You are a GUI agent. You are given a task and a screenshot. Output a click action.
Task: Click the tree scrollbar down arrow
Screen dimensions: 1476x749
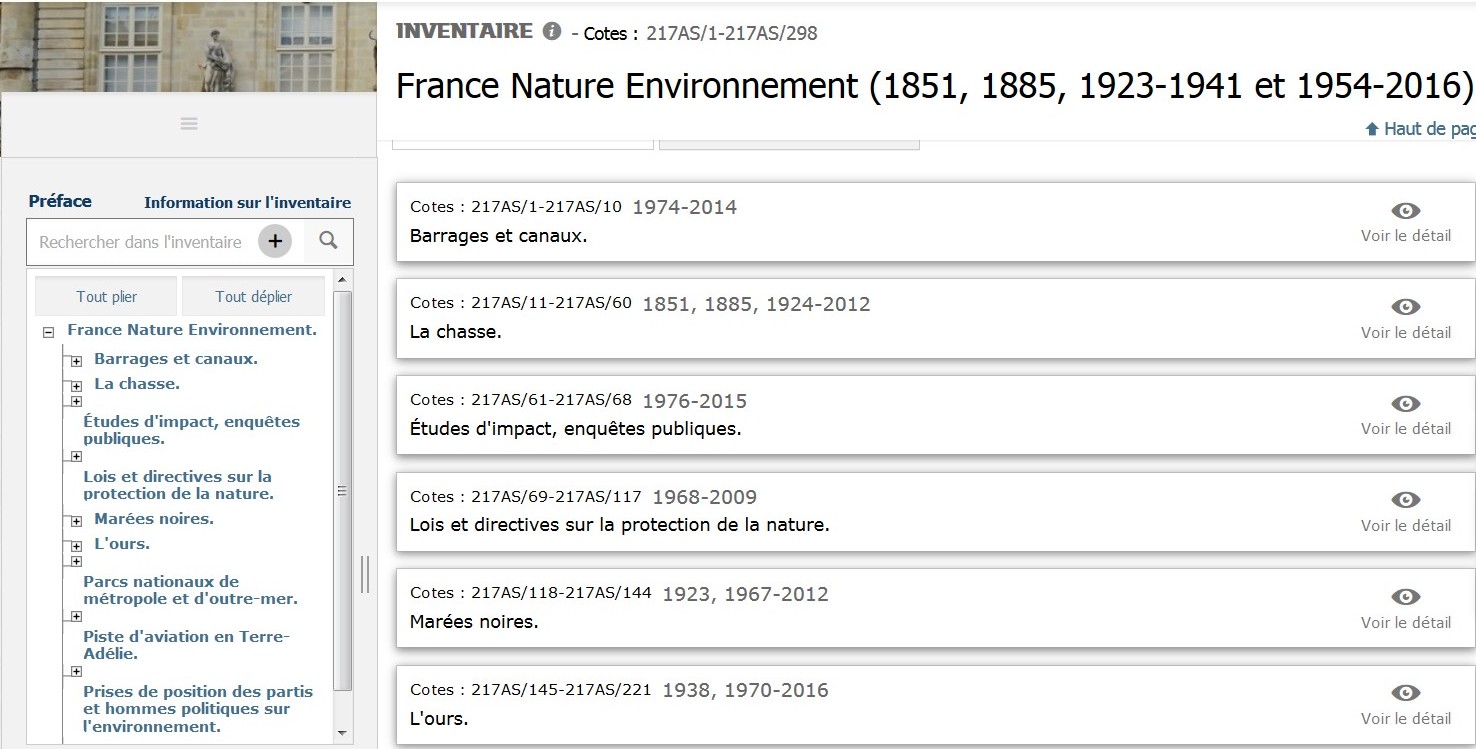(342, 733)
